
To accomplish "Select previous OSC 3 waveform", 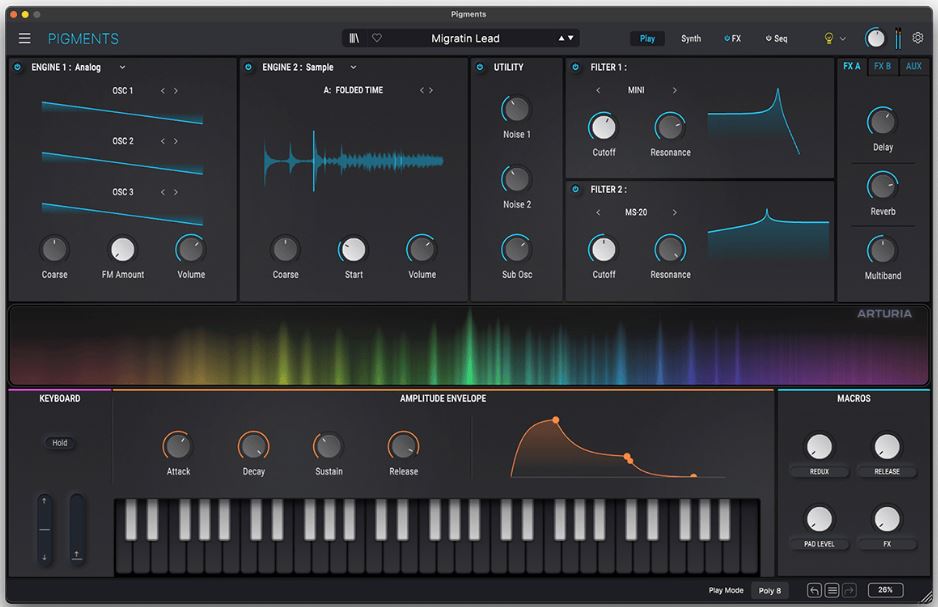I will point(163,192).
